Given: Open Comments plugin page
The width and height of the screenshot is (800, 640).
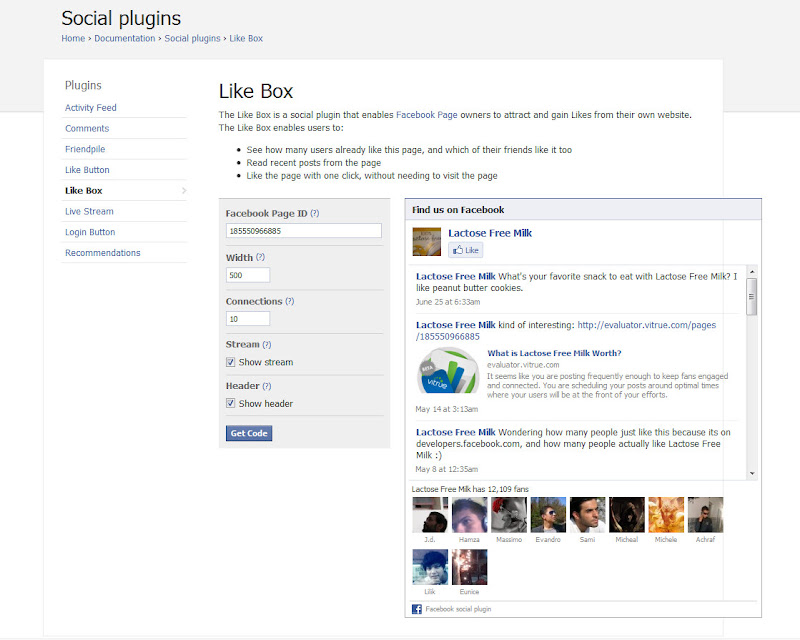Looking at the screenshot, I should pyautogui.click(x=87, y=129).
